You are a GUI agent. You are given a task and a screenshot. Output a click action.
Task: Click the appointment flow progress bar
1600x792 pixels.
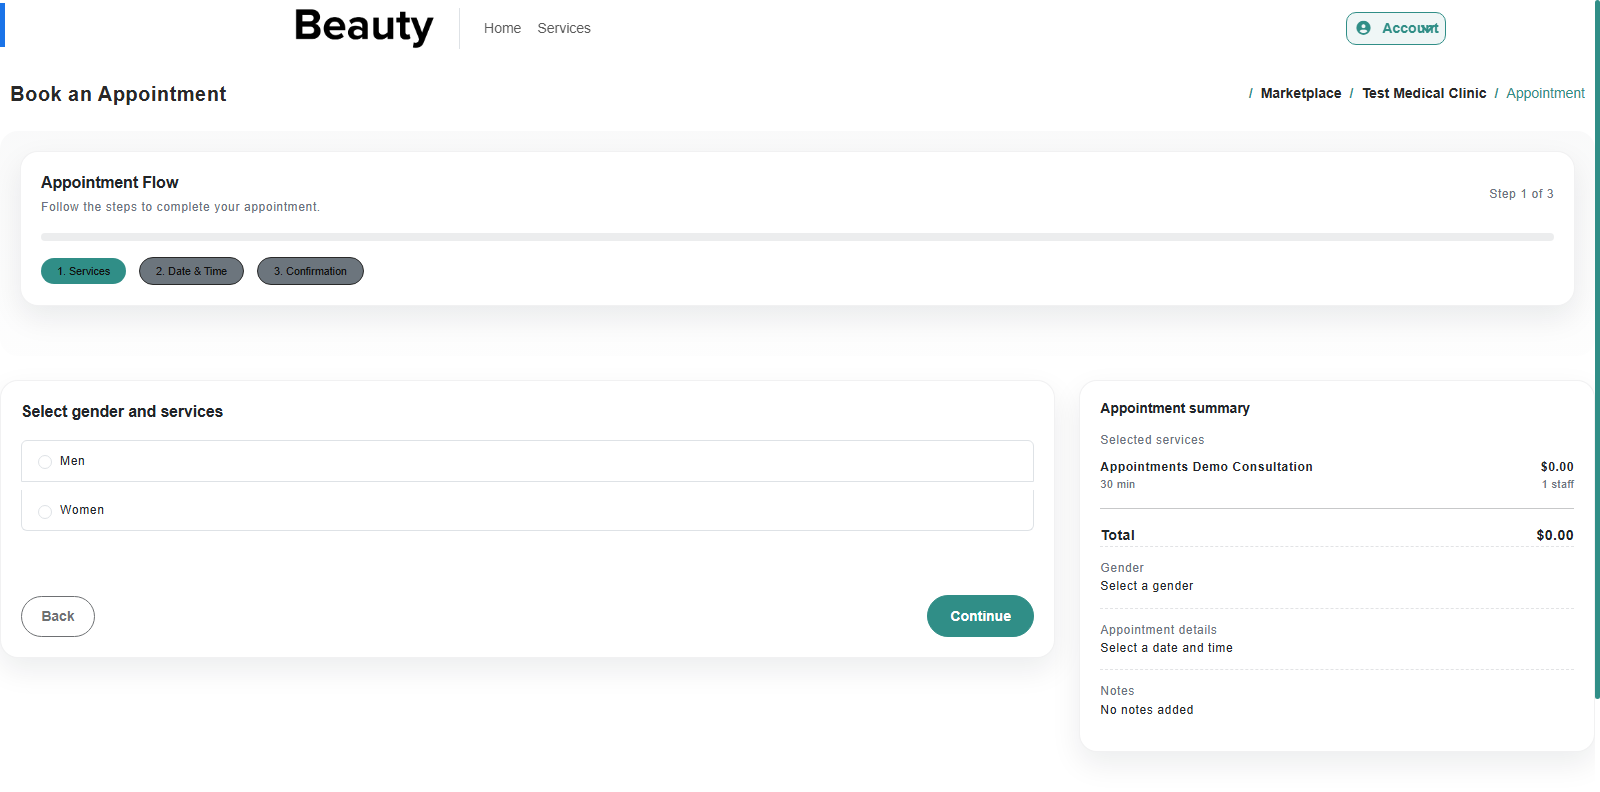pos(796,237)
